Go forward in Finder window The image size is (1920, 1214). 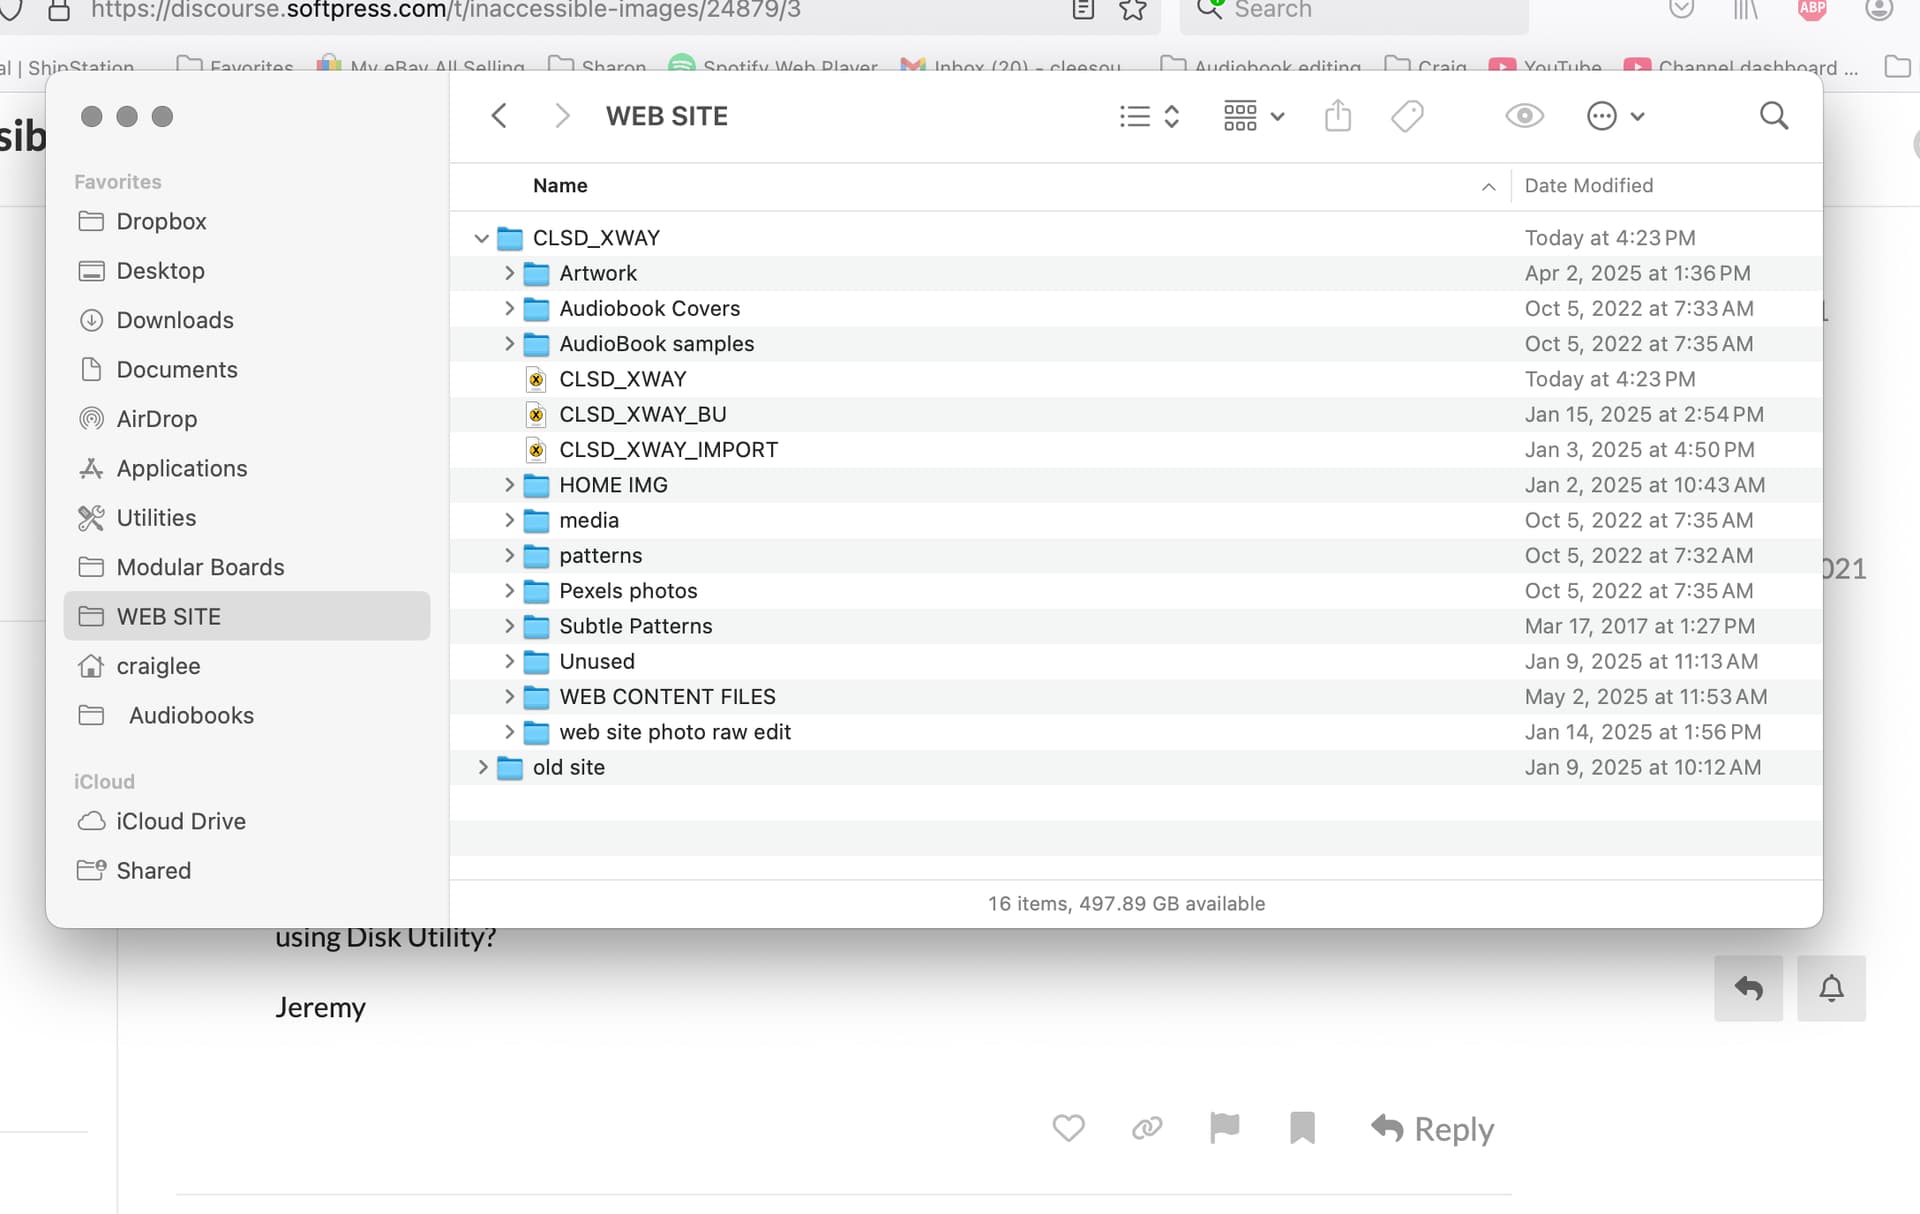pos(562,116)
